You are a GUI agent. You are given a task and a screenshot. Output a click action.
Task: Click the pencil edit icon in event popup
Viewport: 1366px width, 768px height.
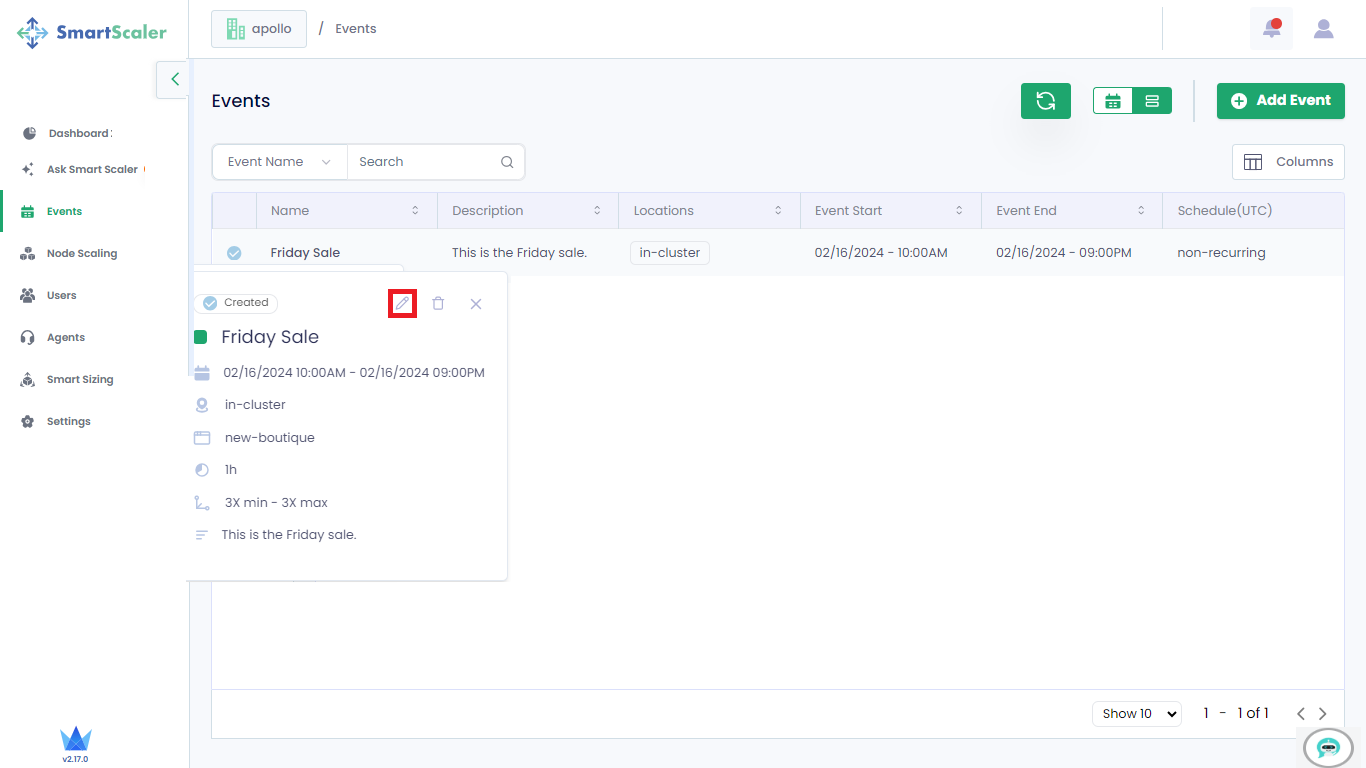[402, 303]
